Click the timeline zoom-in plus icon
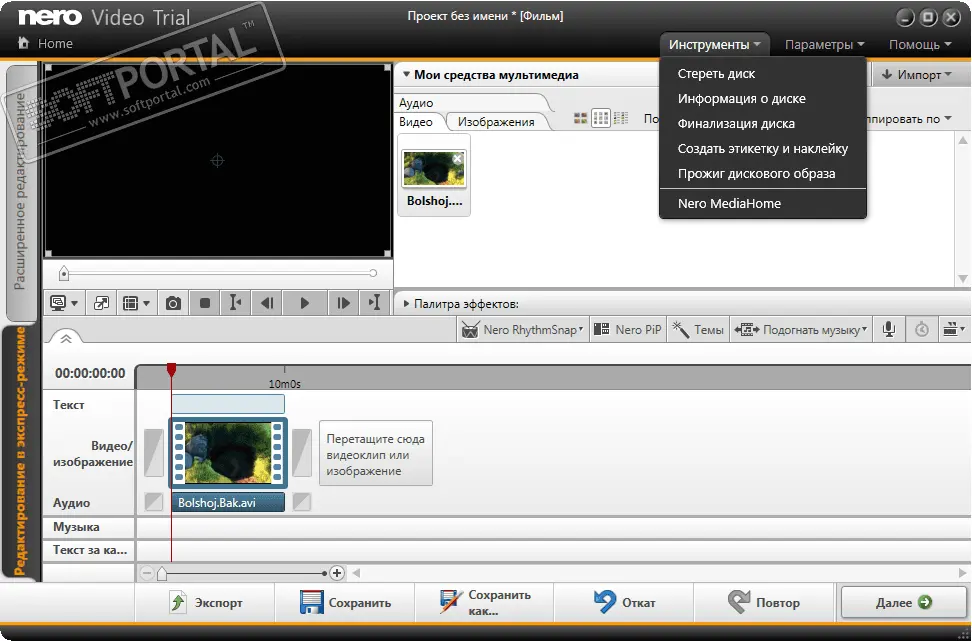This screenshot has height=641, width=972. (337, 573)
